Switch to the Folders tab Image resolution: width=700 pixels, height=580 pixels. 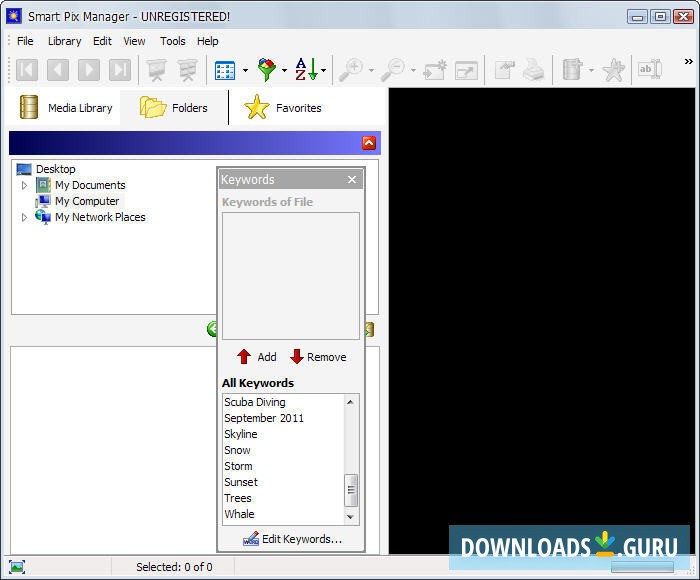coord(174,108)
